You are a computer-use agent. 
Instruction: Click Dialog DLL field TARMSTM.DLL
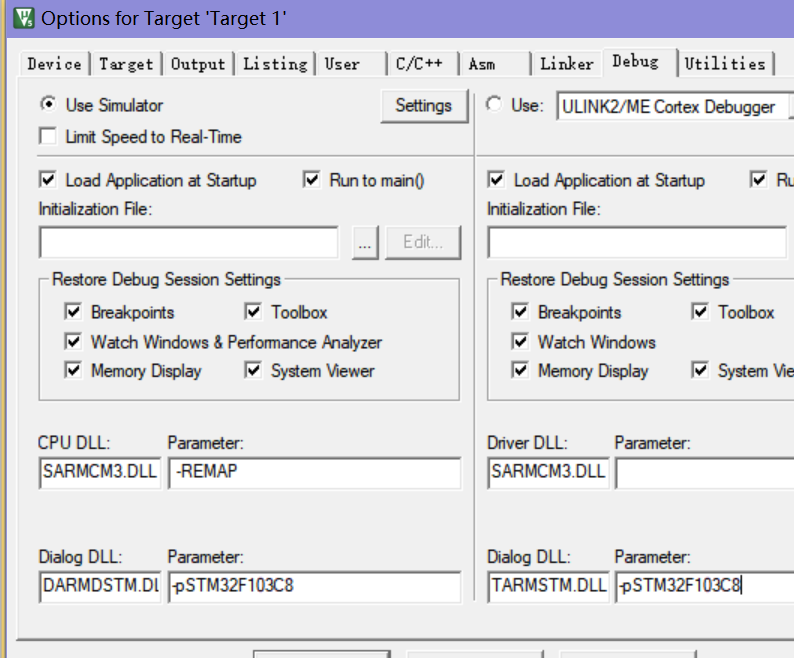(x=548, y=586)
